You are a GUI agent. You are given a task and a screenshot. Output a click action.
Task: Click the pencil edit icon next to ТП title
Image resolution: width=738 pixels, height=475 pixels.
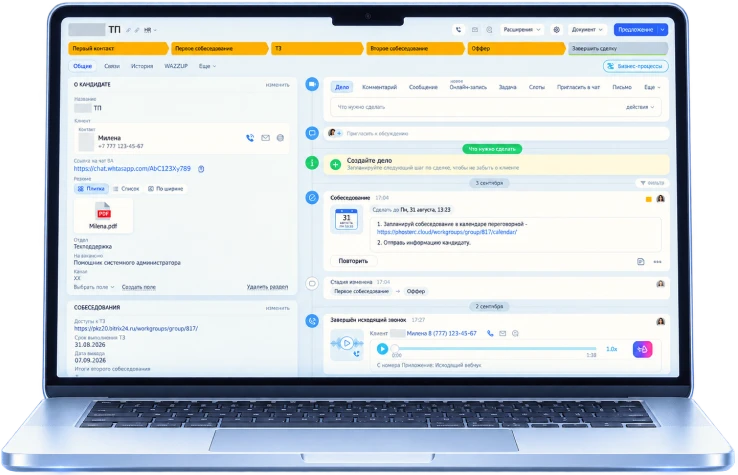(x=128, y=30)
